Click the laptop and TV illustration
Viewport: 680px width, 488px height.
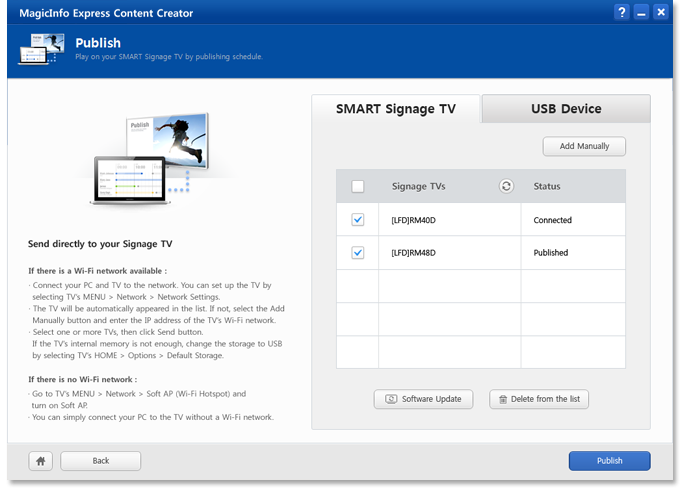click(151, 159)
